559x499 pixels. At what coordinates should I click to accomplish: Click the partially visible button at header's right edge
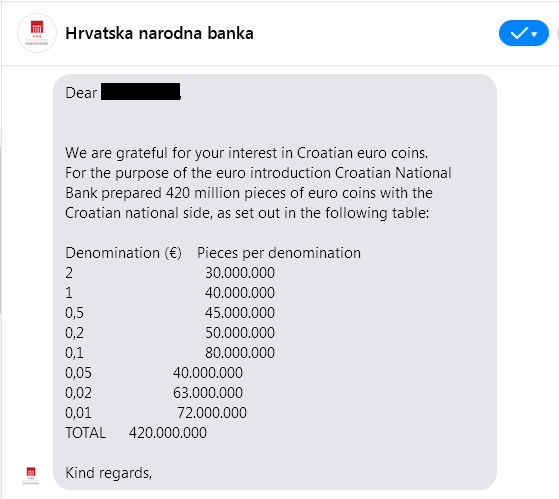pyautogui.click(x=558, y=33)
